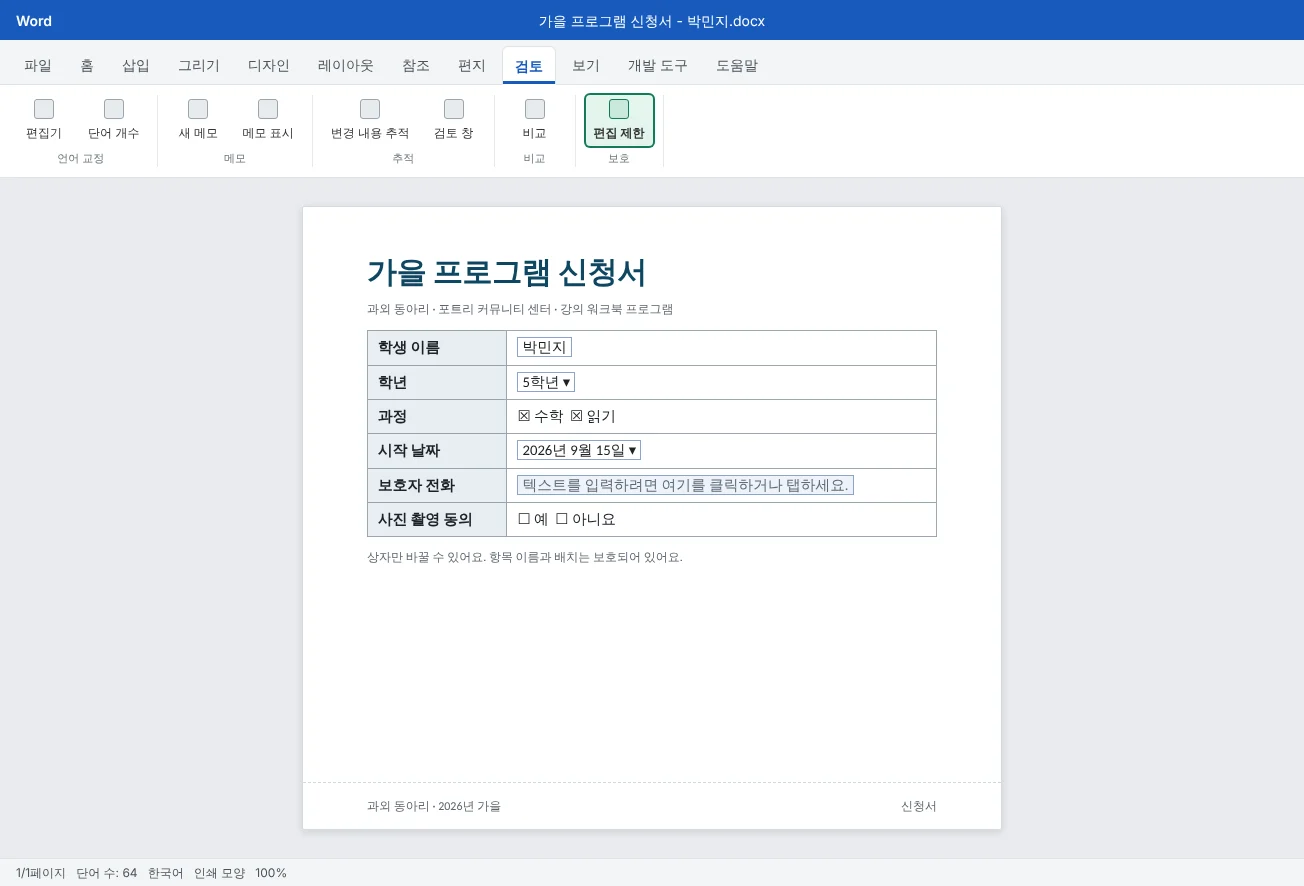Open the 2026년 9월 15일 date picker

tap(579, 450)
